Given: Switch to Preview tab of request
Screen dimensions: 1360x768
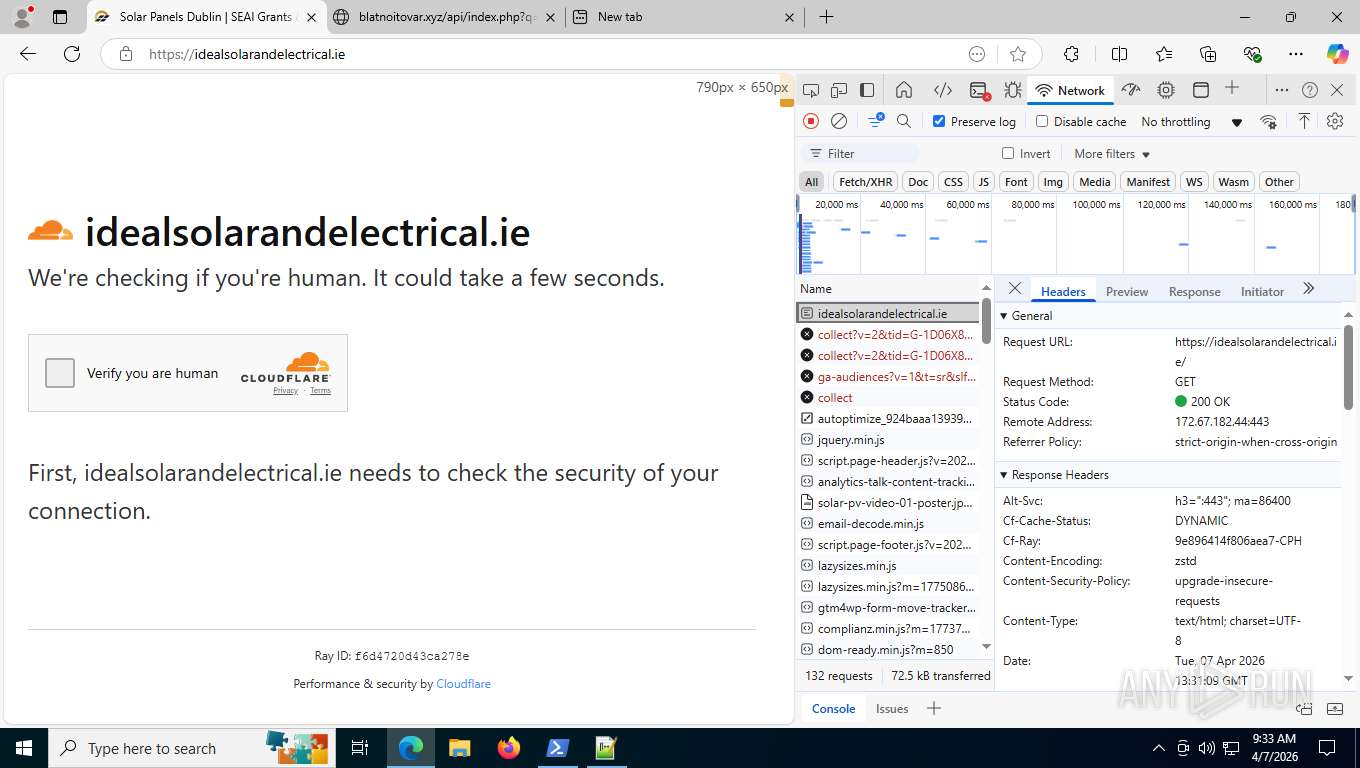Looking at the screenshot, I should (1127, 291).
